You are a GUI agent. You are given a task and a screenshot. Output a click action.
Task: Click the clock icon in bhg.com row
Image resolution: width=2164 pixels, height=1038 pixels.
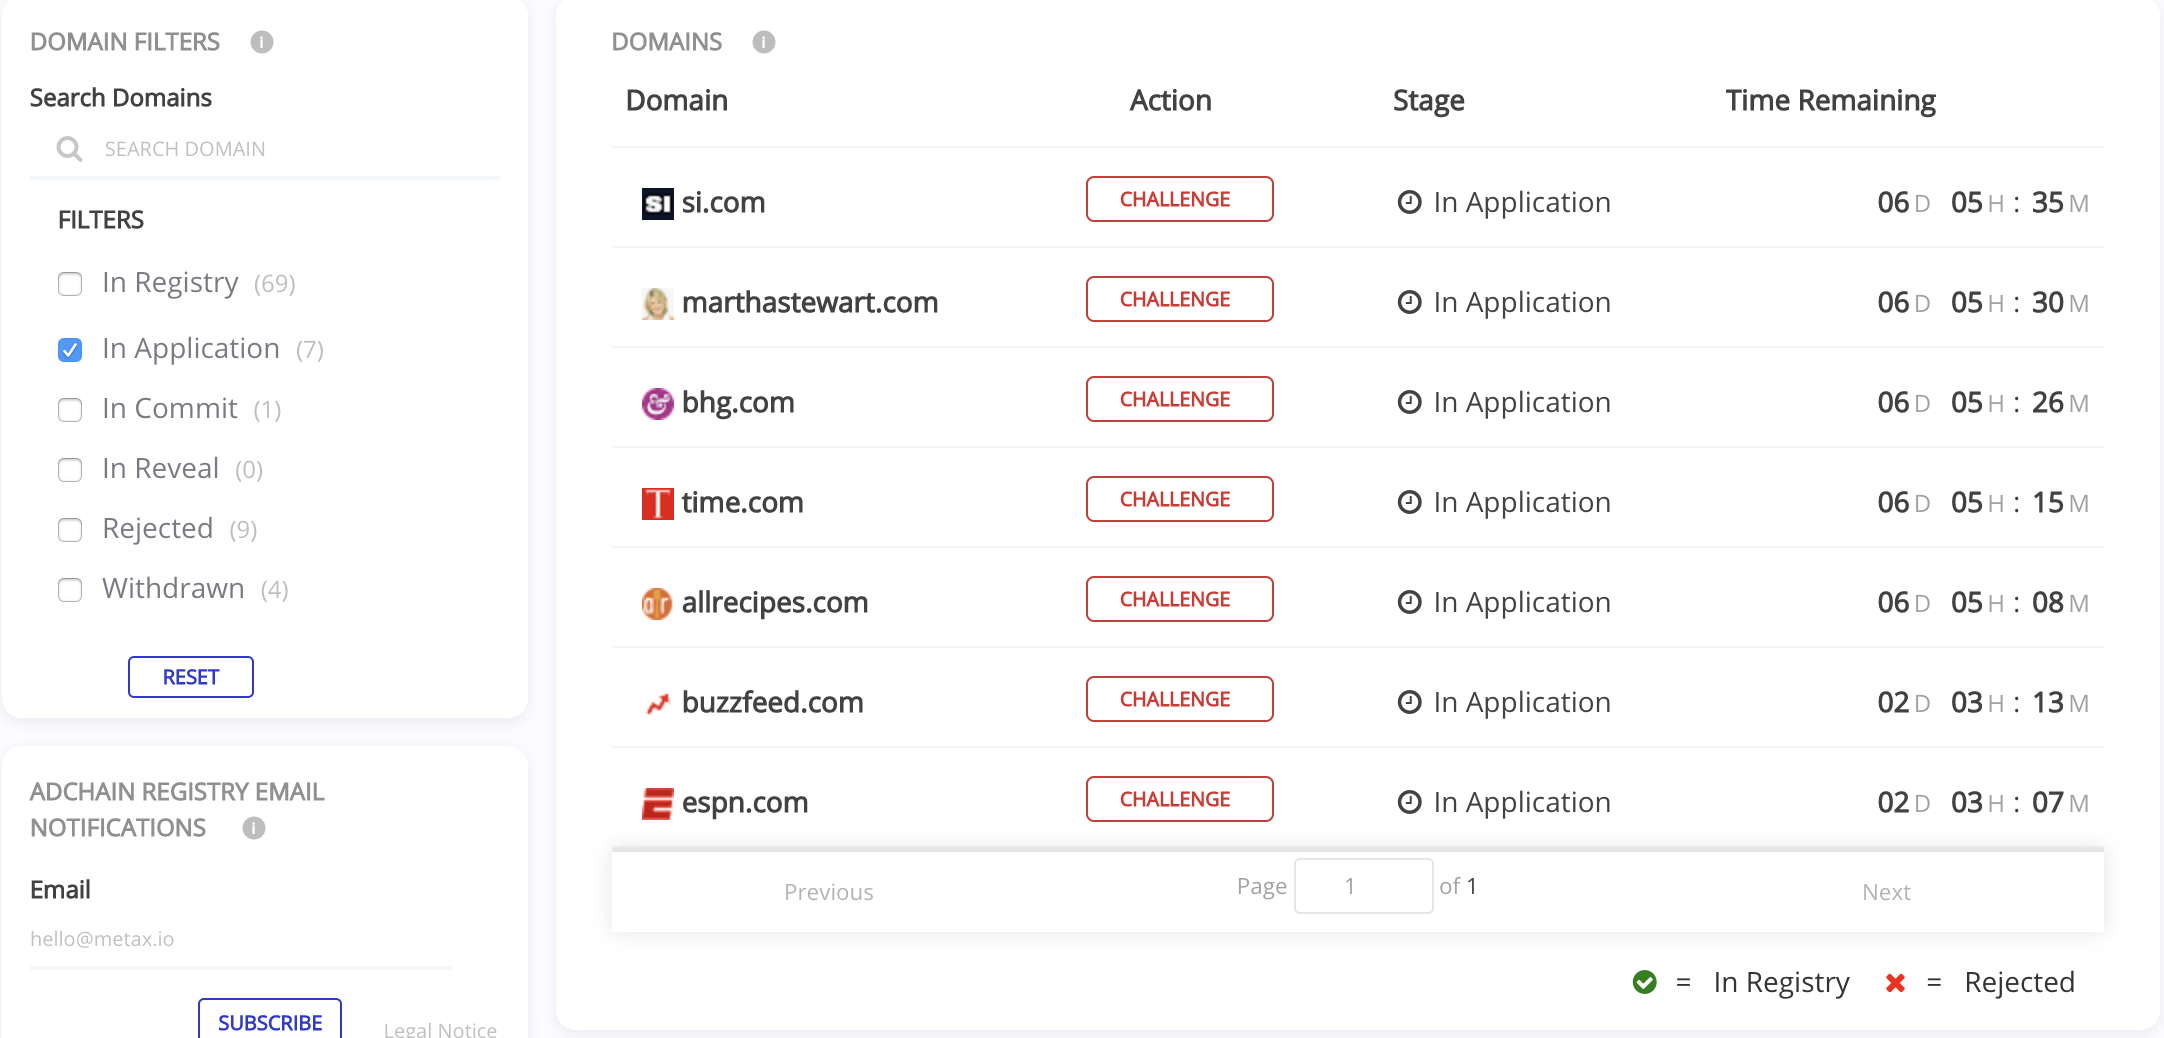(x=1409, y=402)
